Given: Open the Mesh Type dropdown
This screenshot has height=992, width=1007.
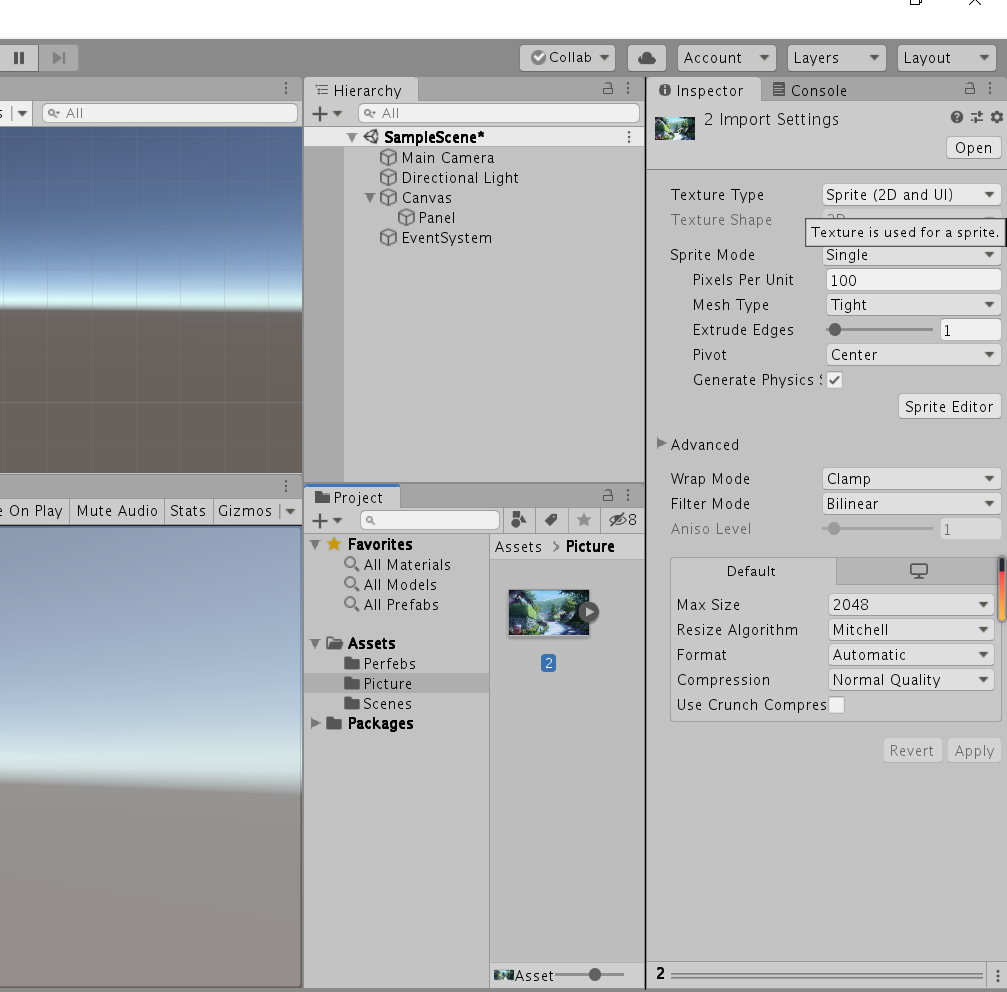Looking at the screenshot, I should point(913,305).
